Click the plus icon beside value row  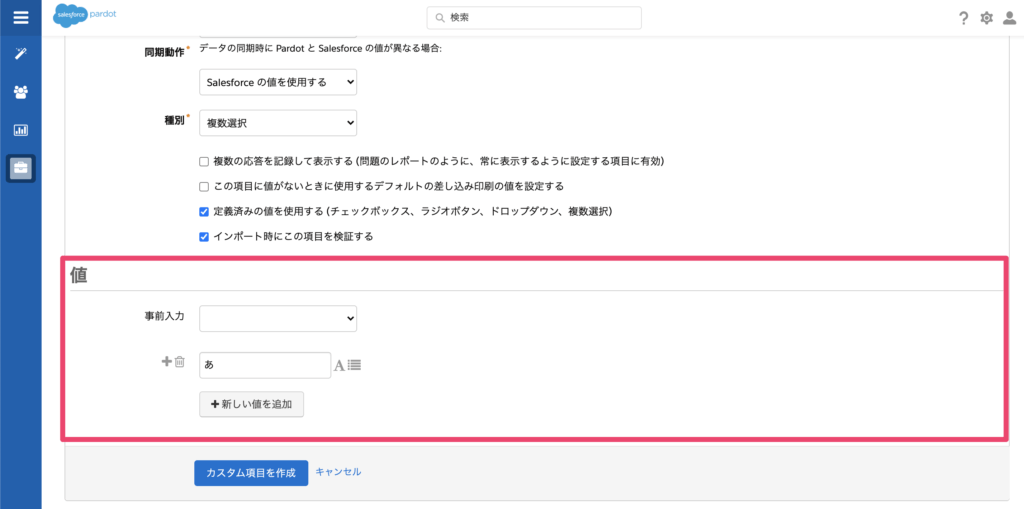[x=167, y=362]
